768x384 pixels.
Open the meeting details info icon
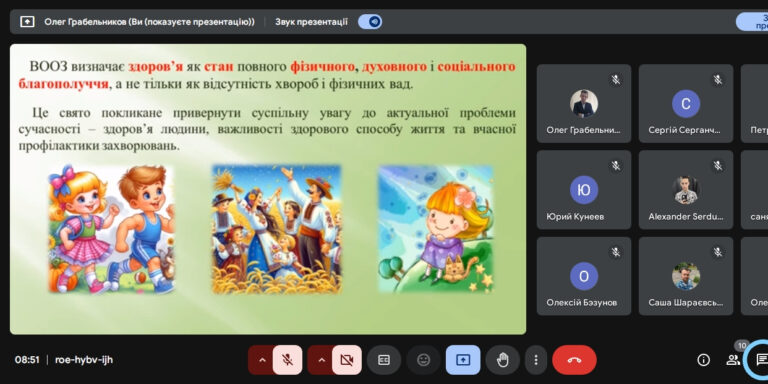[x=703, y=360]
